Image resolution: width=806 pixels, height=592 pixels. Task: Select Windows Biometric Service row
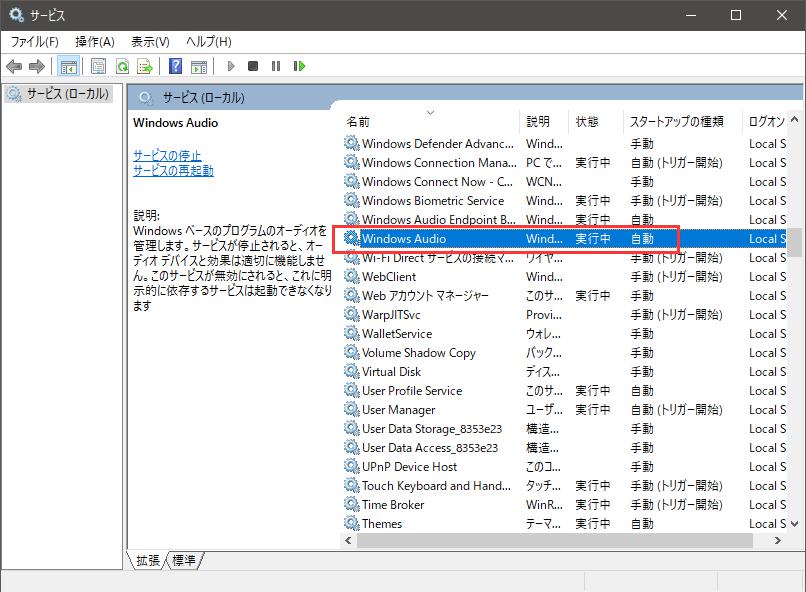coord(565,200)
